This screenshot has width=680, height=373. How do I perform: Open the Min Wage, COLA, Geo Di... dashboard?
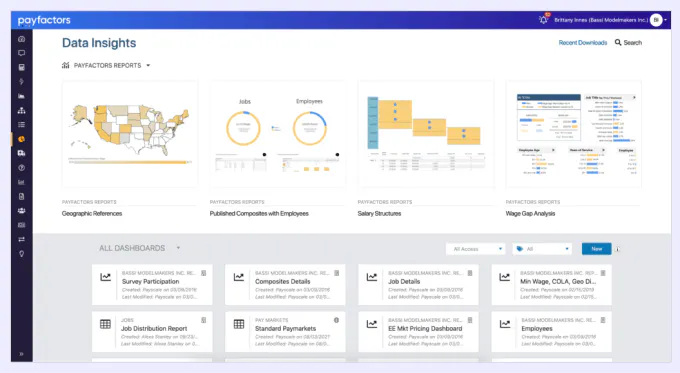[551, 285]
